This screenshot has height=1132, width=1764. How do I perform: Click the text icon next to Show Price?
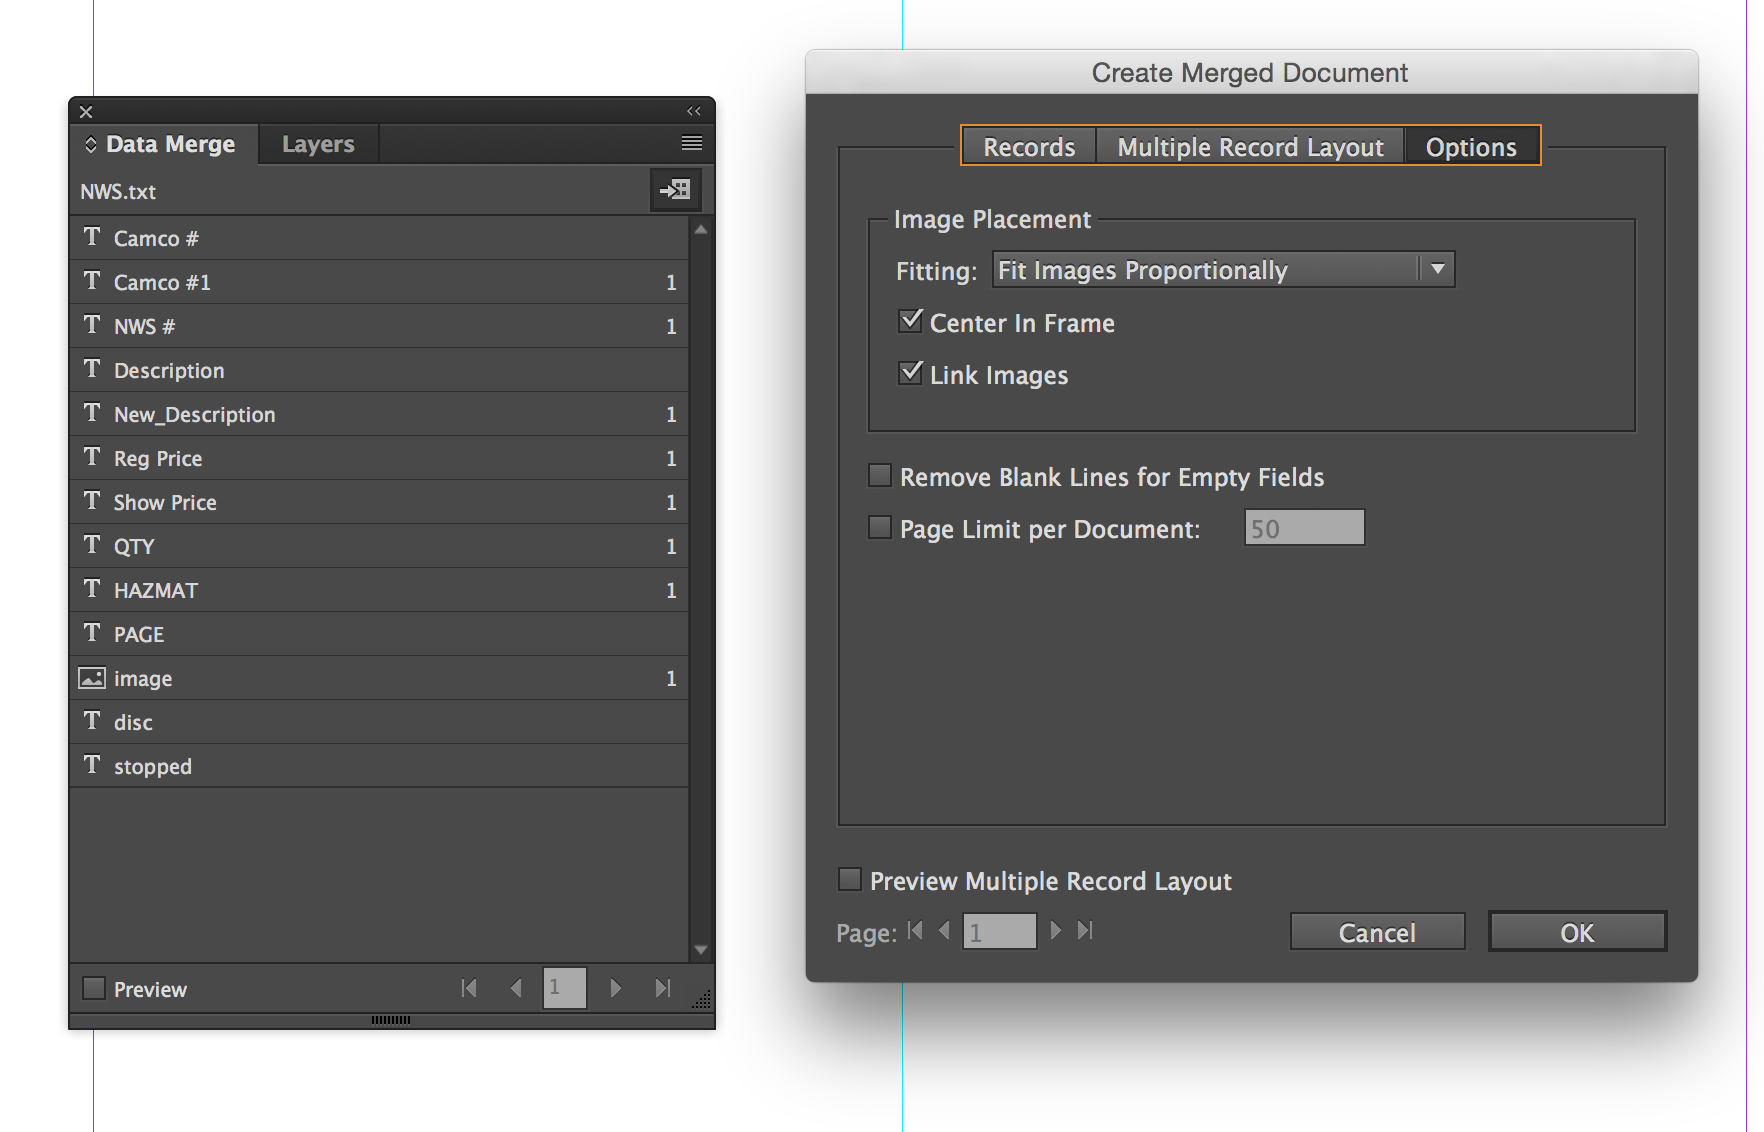[92, 501]
